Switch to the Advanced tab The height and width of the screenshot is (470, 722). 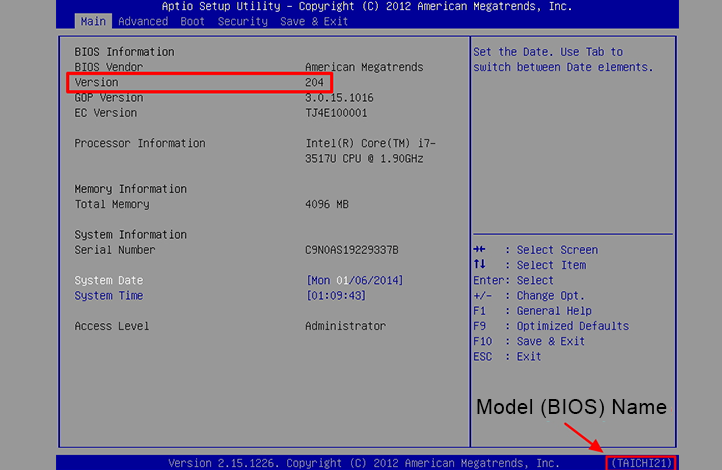click(143, 21)
